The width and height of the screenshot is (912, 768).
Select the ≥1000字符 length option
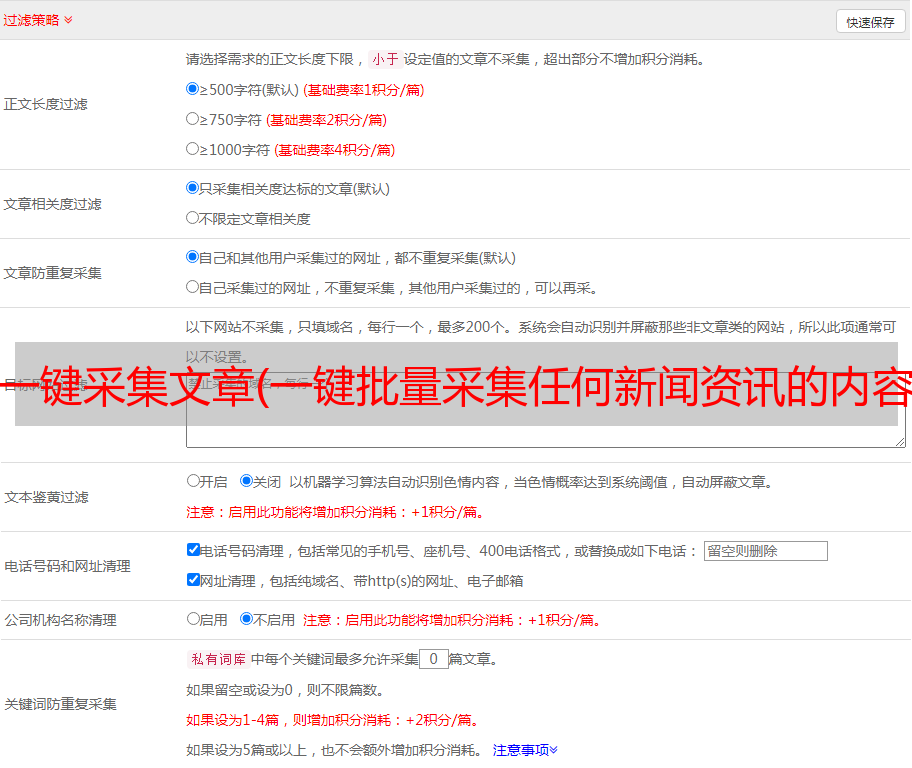pos(193,149)
